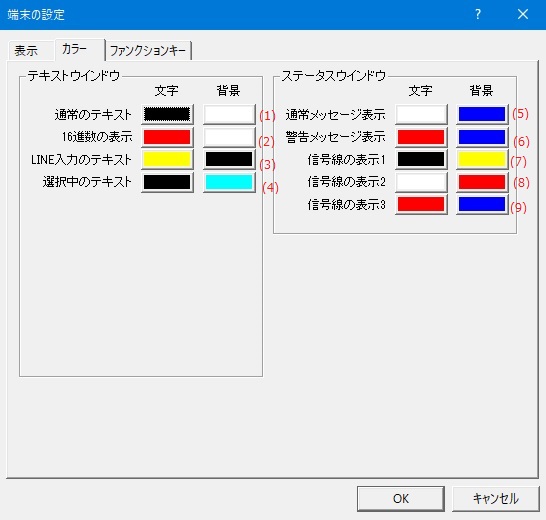Select the cyan 背景 swatch for 選択中のテキスト
This screenshot has width=546, height=520.
229,182
